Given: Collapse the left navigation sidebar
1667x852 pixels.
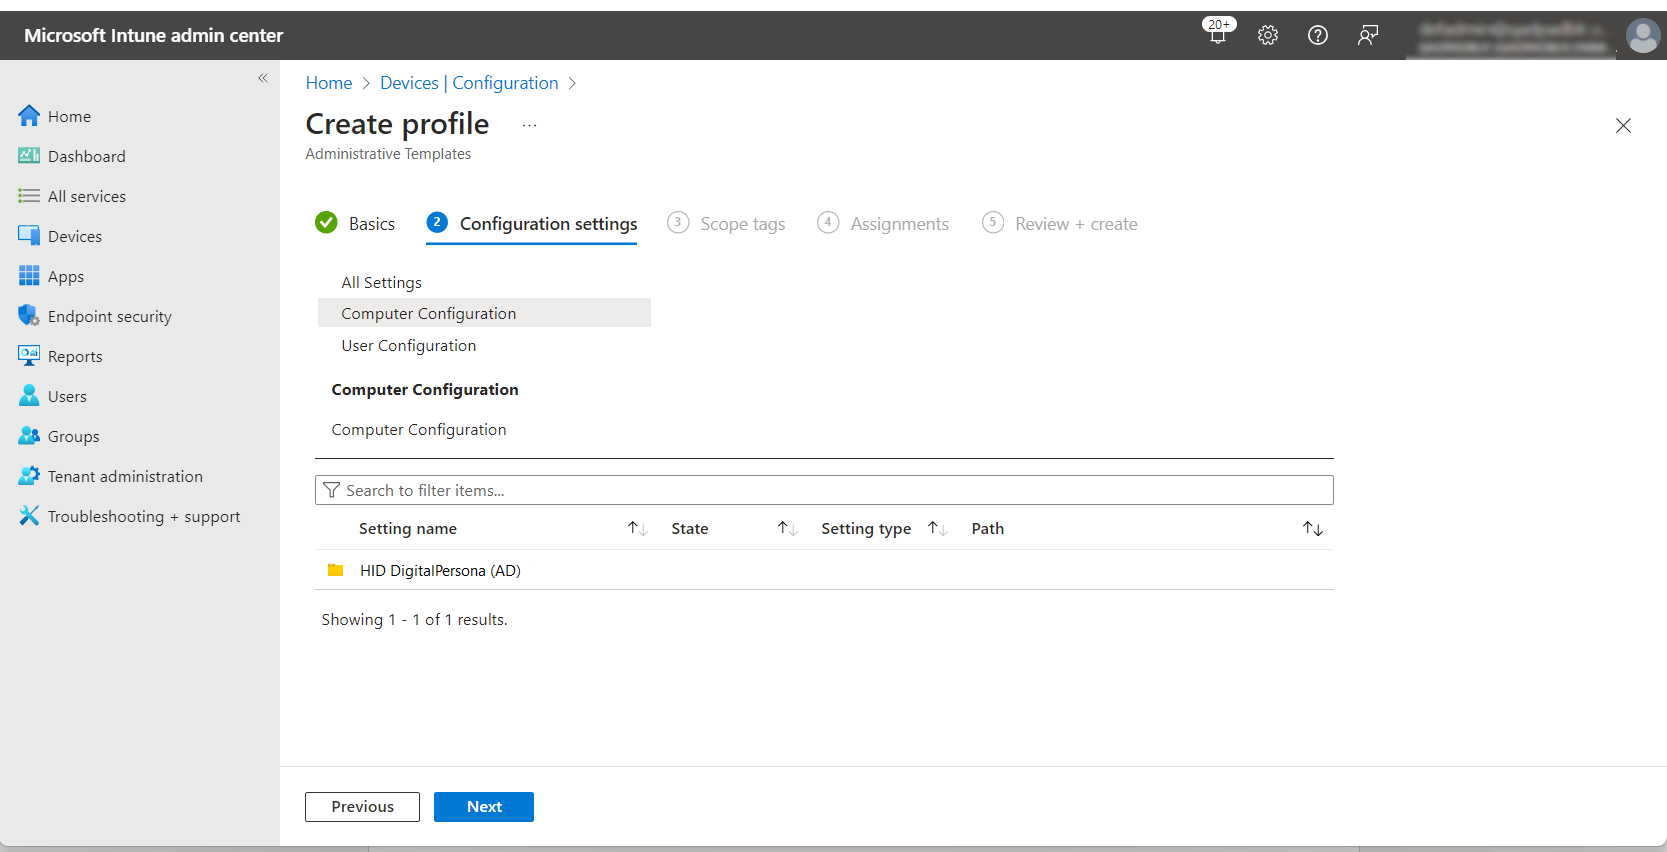Looking at the screenshot, I should [x=263, y=78].
